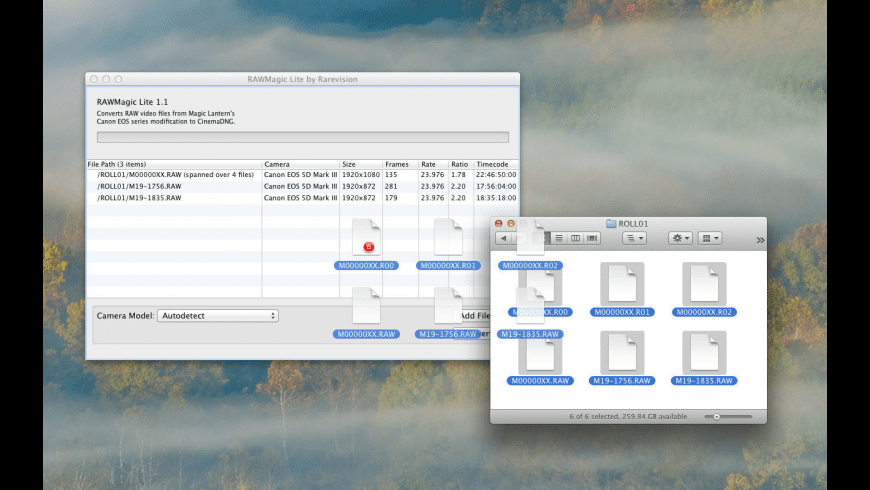Select the /ROLL01/M00000XX.RAW spanned file row
The width and height of the screenshot is (870, 490).
coord(175,174)
